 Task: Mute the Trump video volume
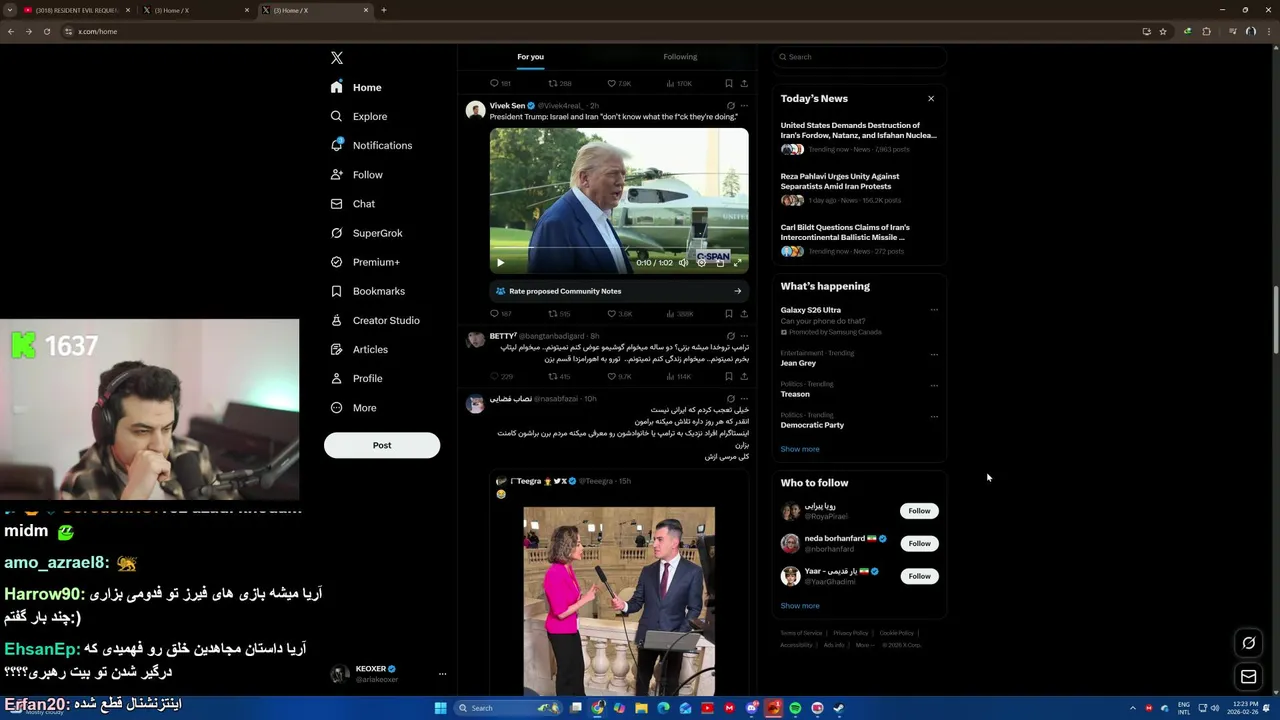(x=684, y=263)
